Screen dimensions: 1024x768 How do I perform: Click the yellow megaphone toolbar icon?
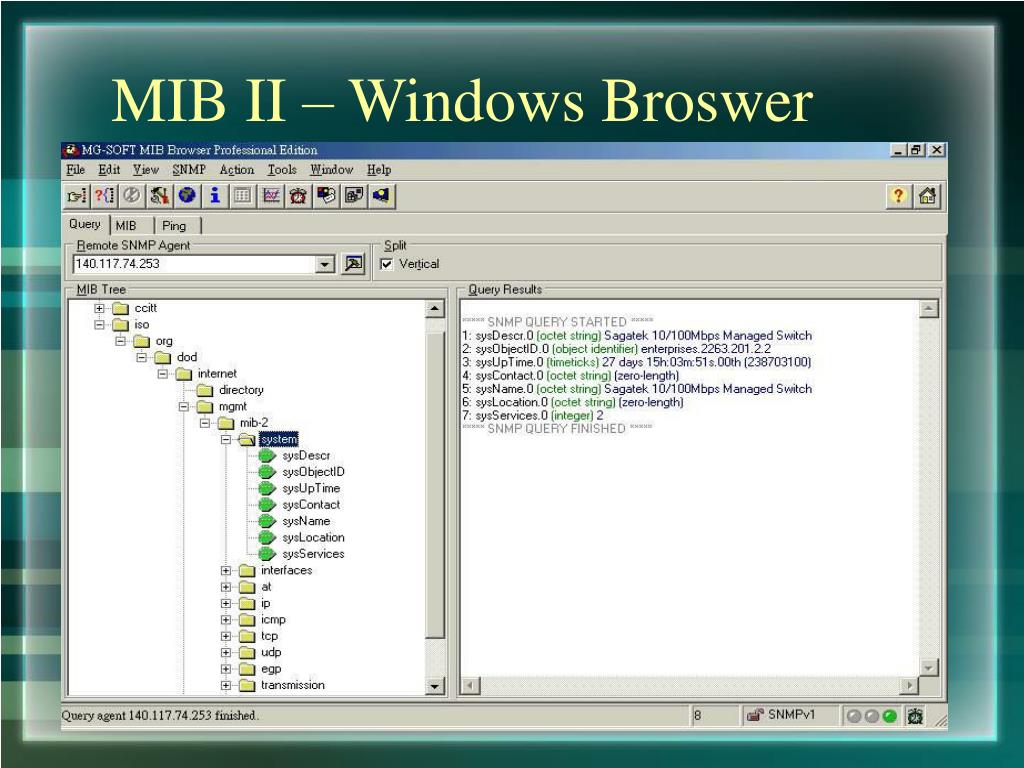click(x=381, y=195)
